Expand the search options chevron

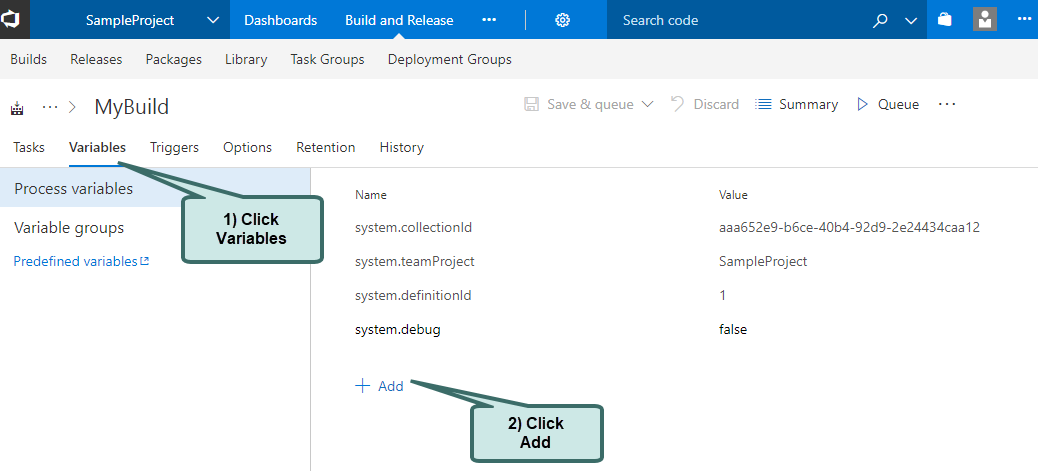tap(910, 20)
